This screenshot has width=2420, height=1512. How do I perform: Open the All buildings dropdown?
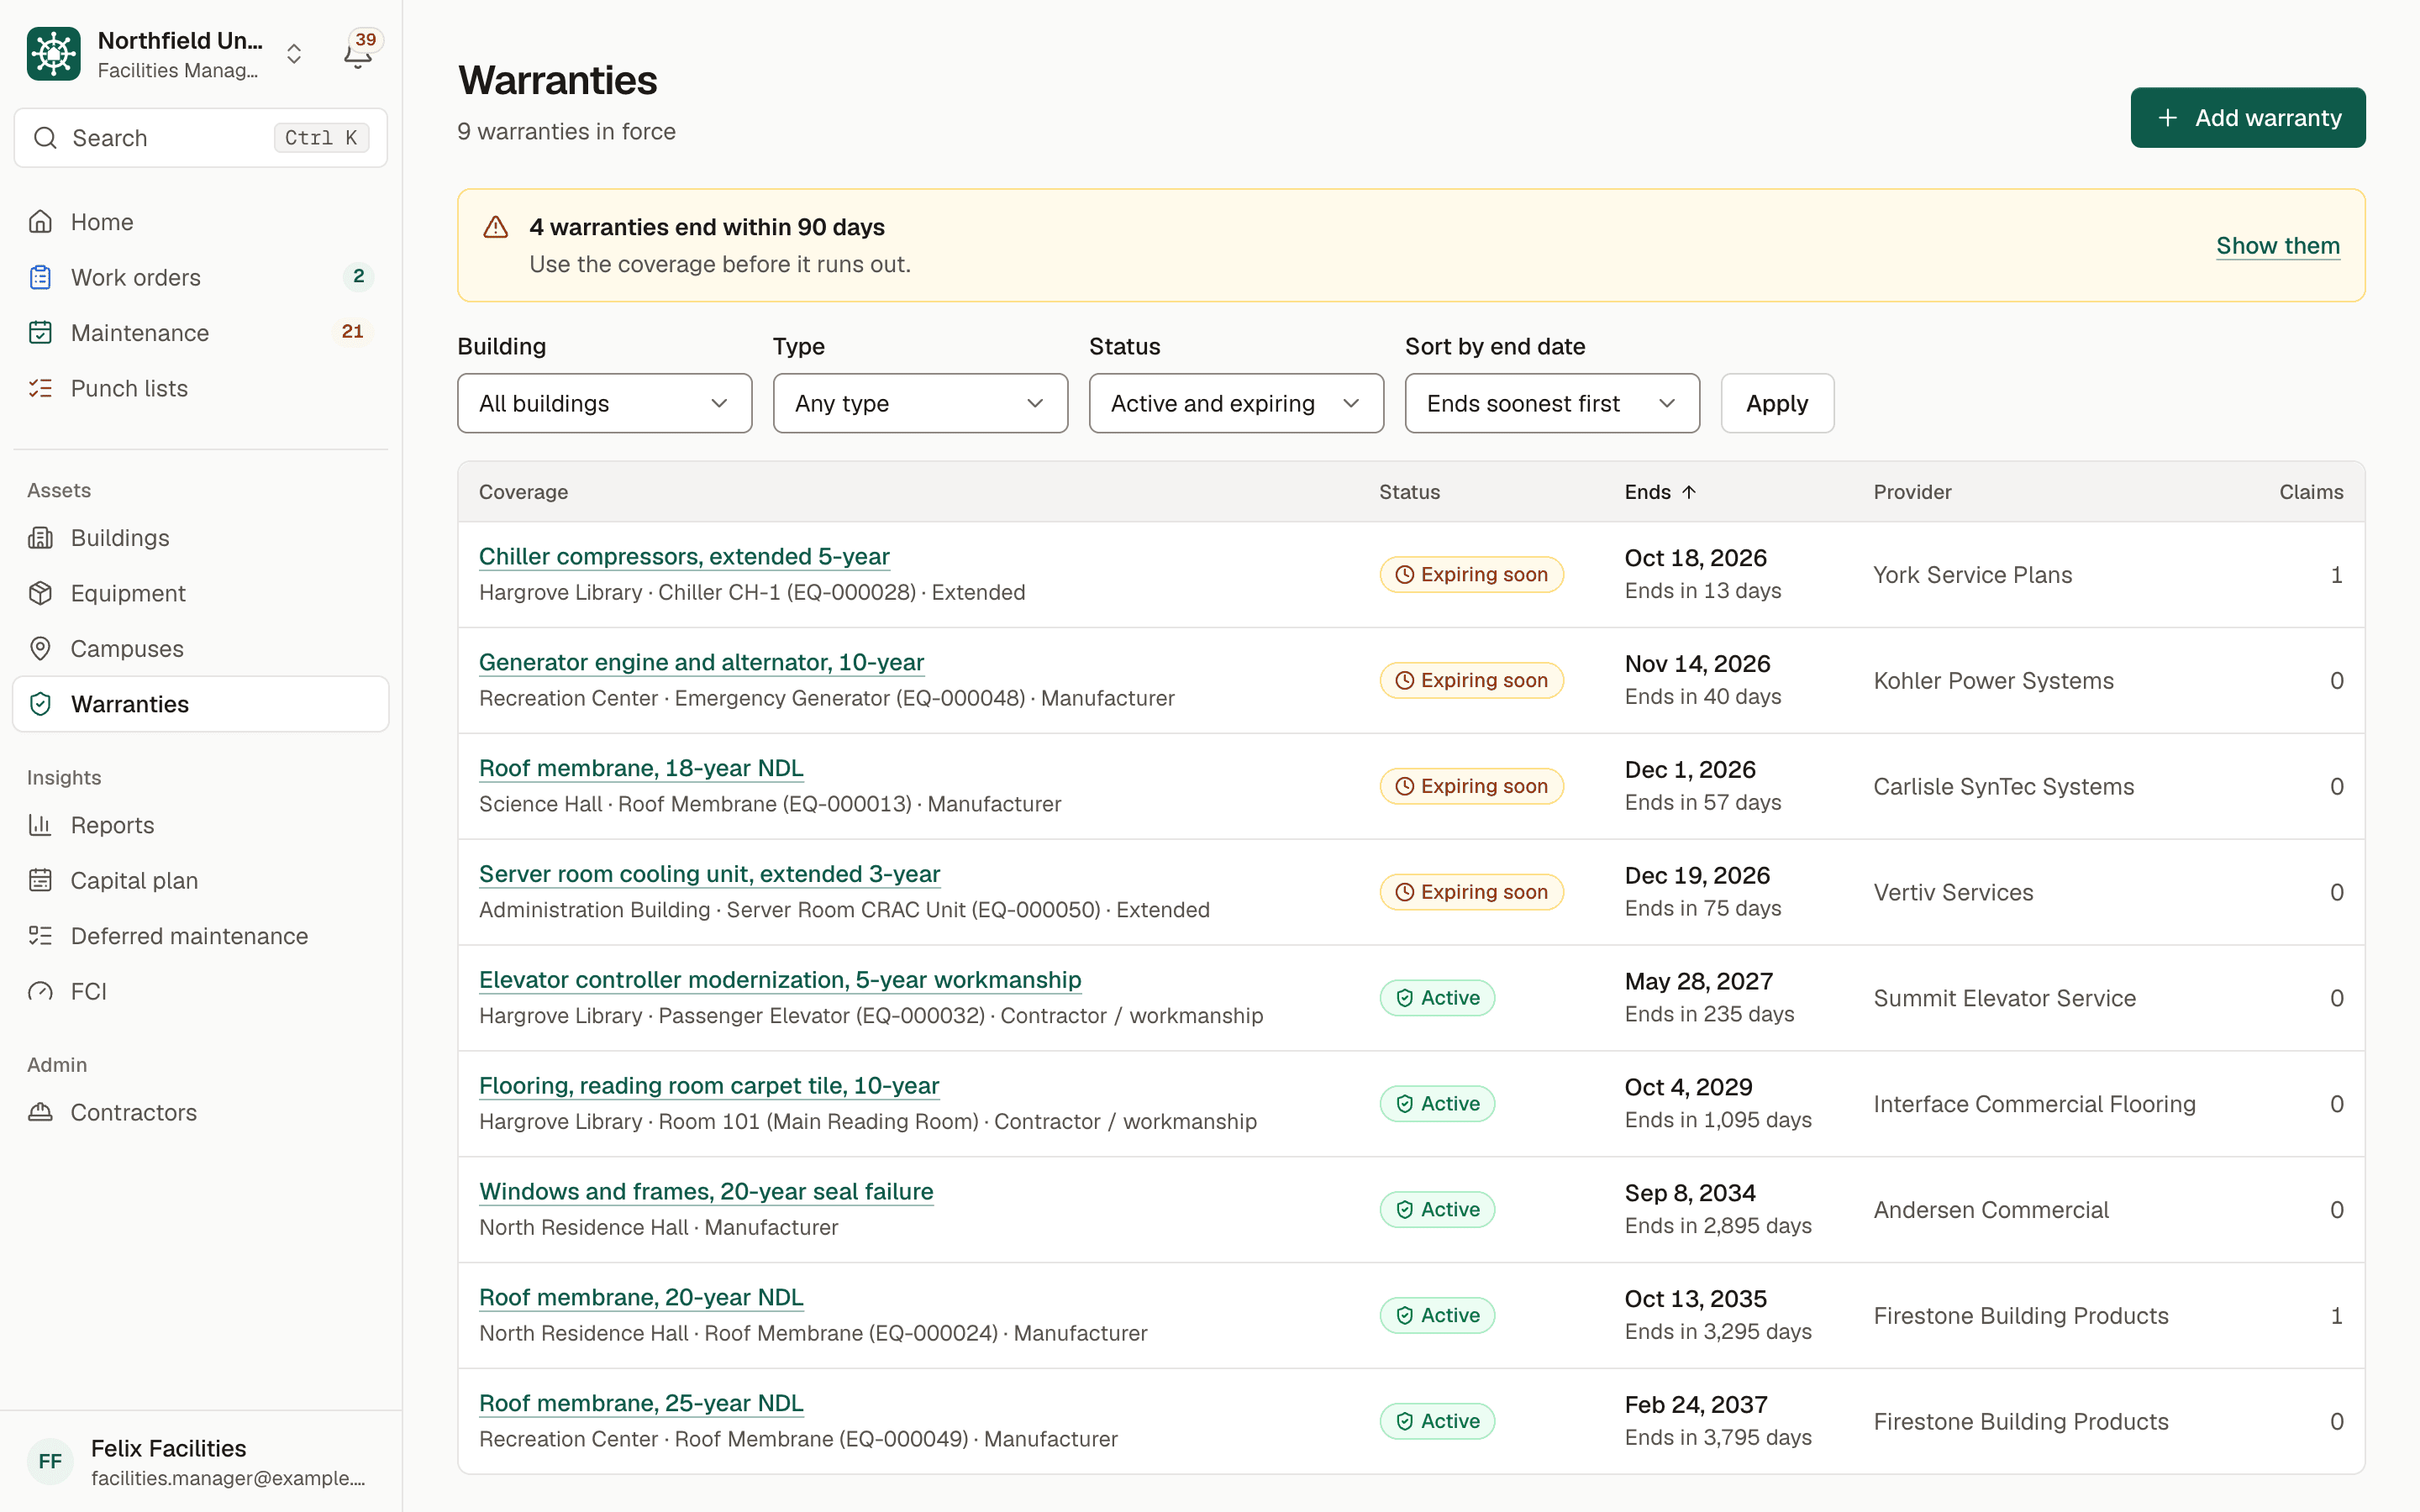604,403
